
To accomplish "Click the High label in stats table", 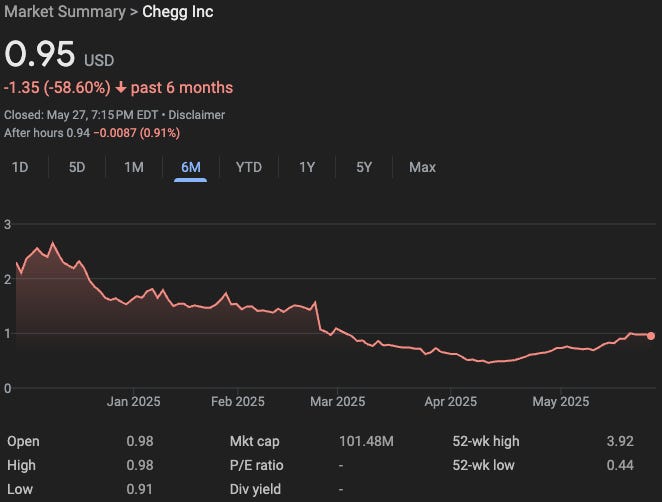I will click(x=21, y=465).
